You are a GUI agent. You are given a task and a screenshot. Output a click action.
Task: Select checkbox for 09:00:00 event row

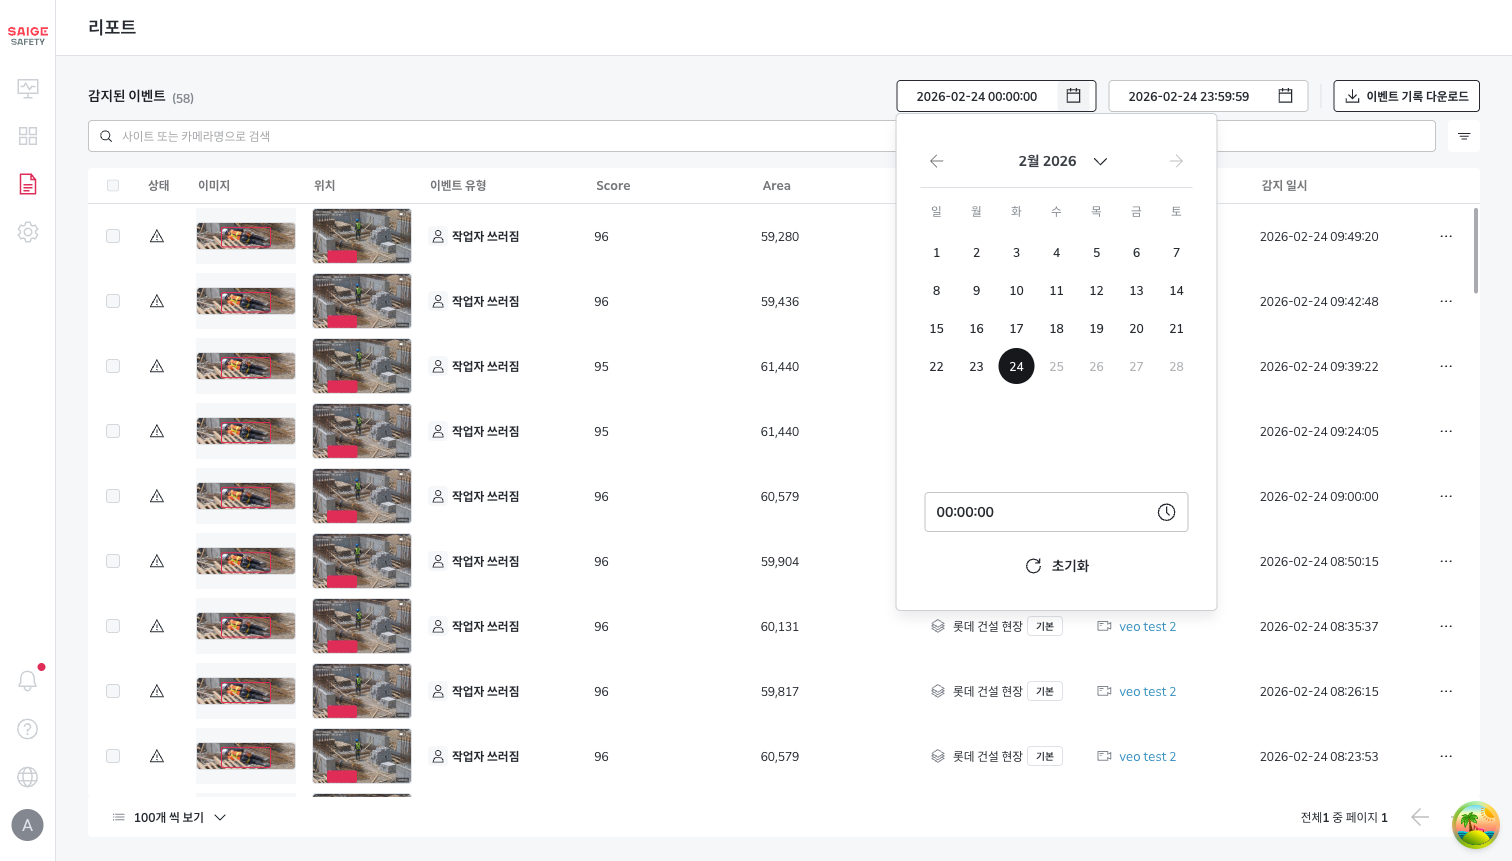[x=113, y=496]
